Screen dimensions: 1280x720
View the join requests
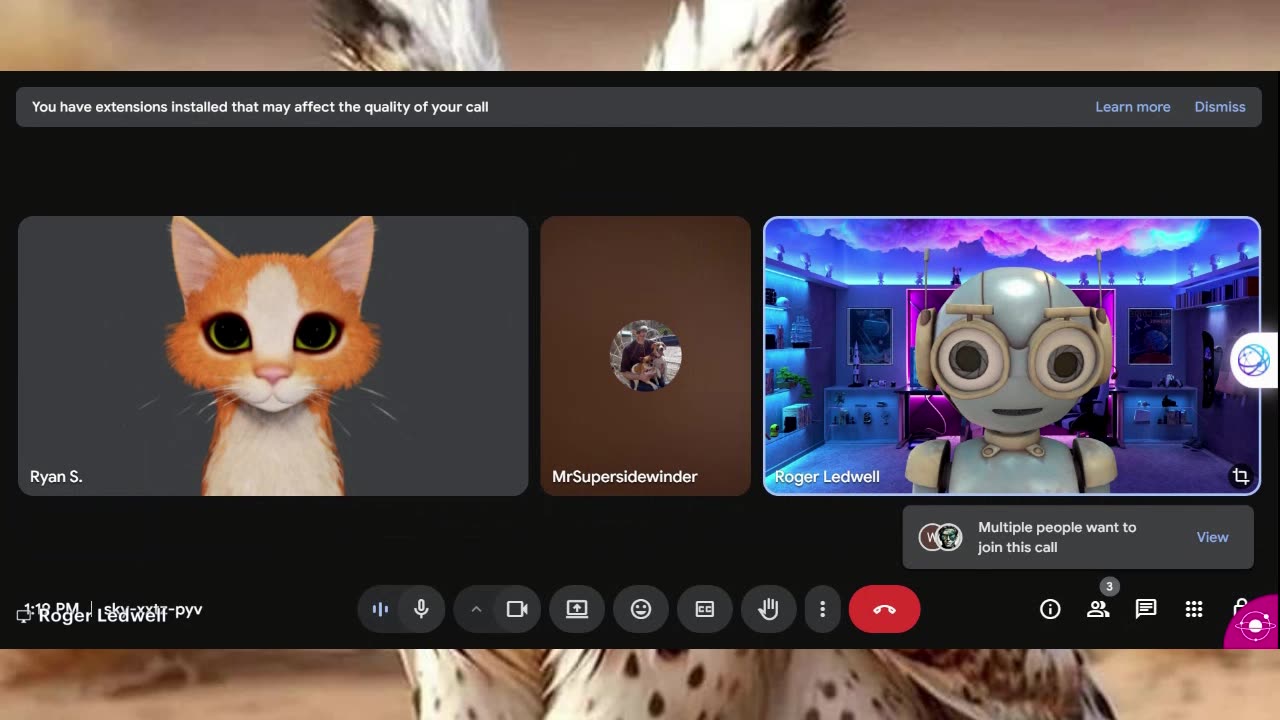(x=1212, y=537)
